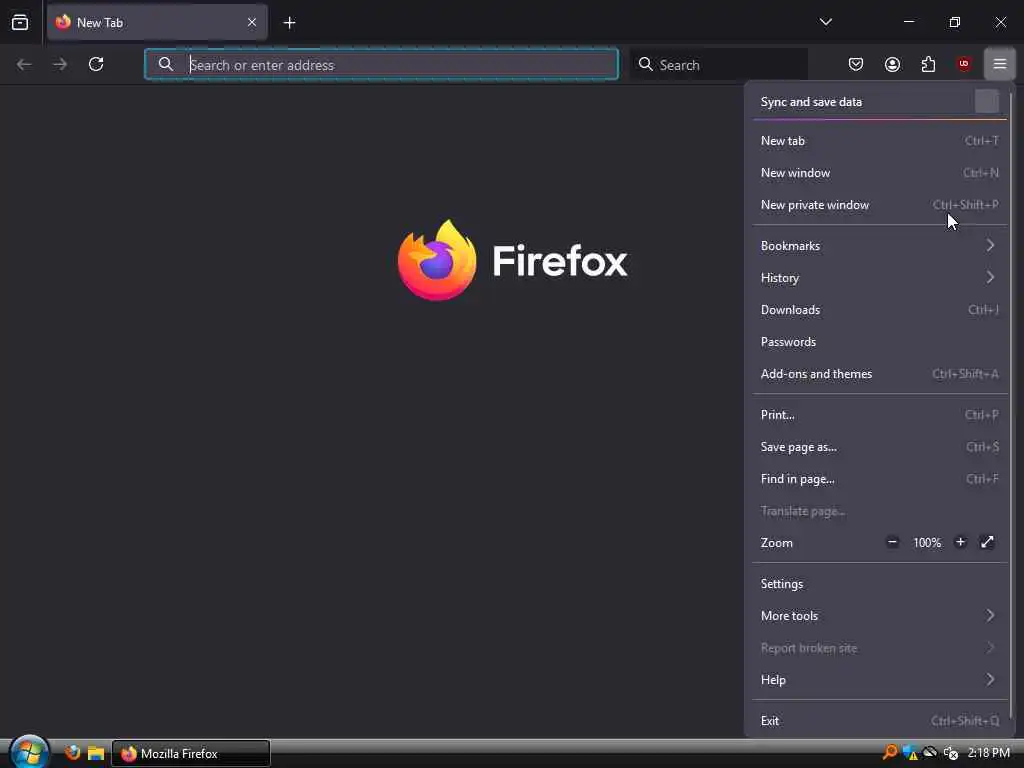This screenshot has height=768, width=1024.
Task: Go forward with the forward arrow
Action: [60, 64]
